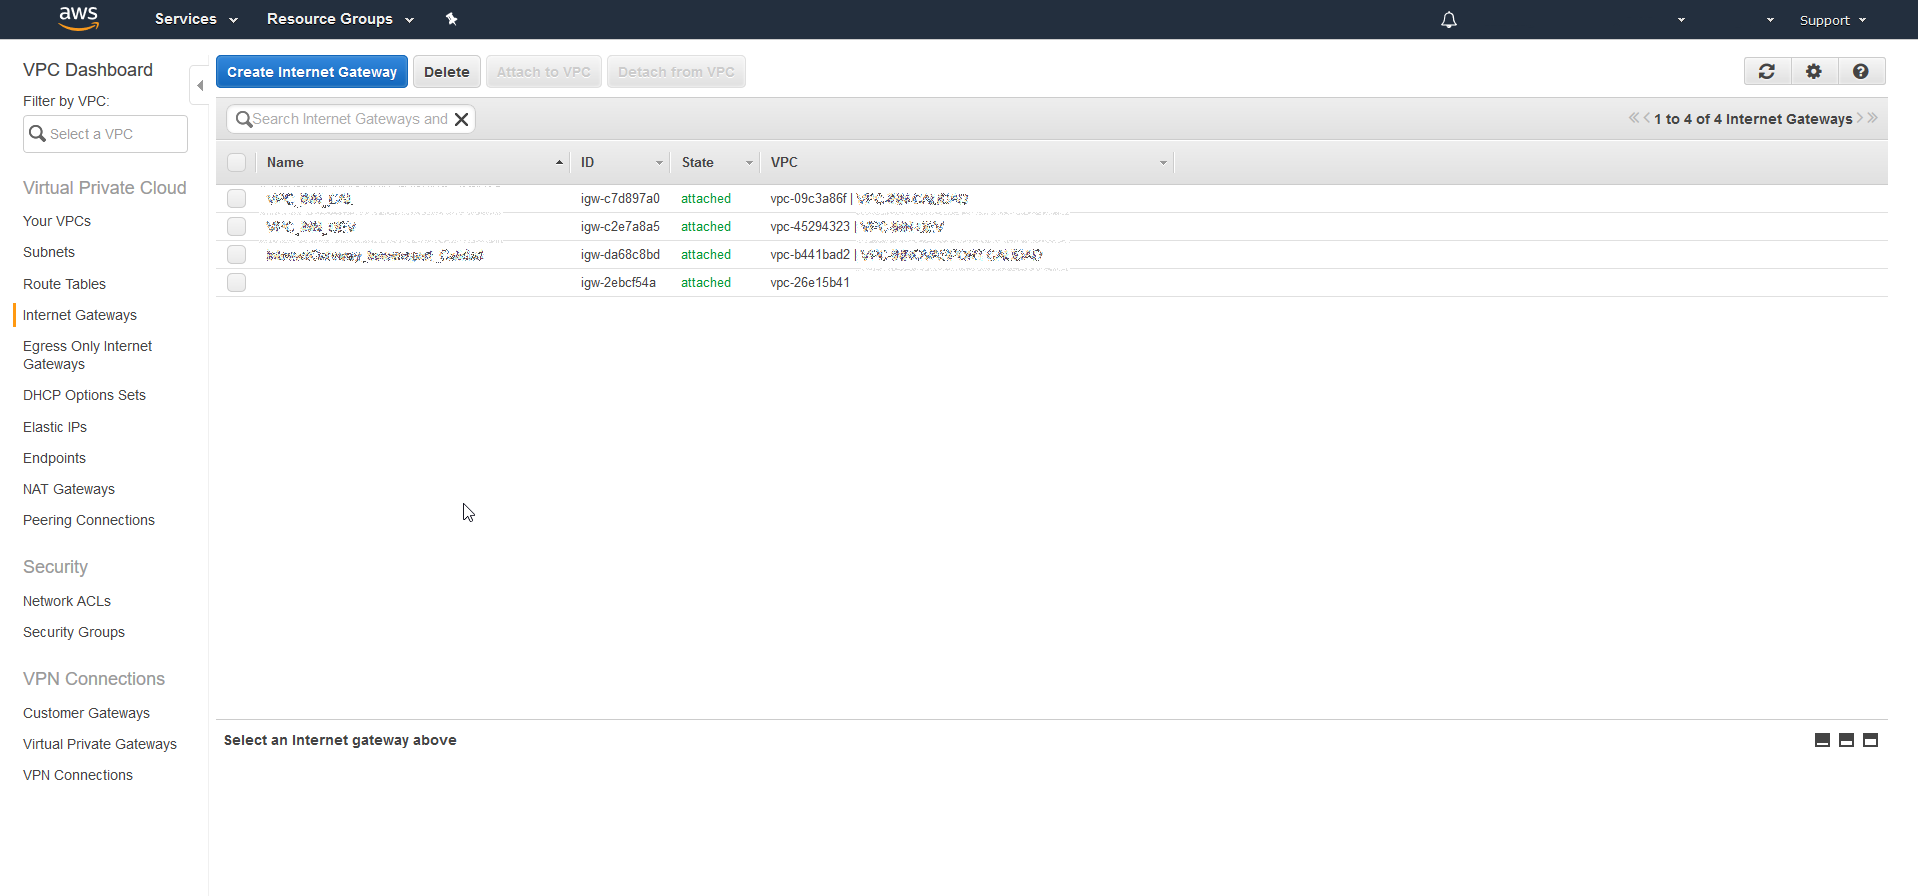Click the AWS logo home icon

pos(78,18)
